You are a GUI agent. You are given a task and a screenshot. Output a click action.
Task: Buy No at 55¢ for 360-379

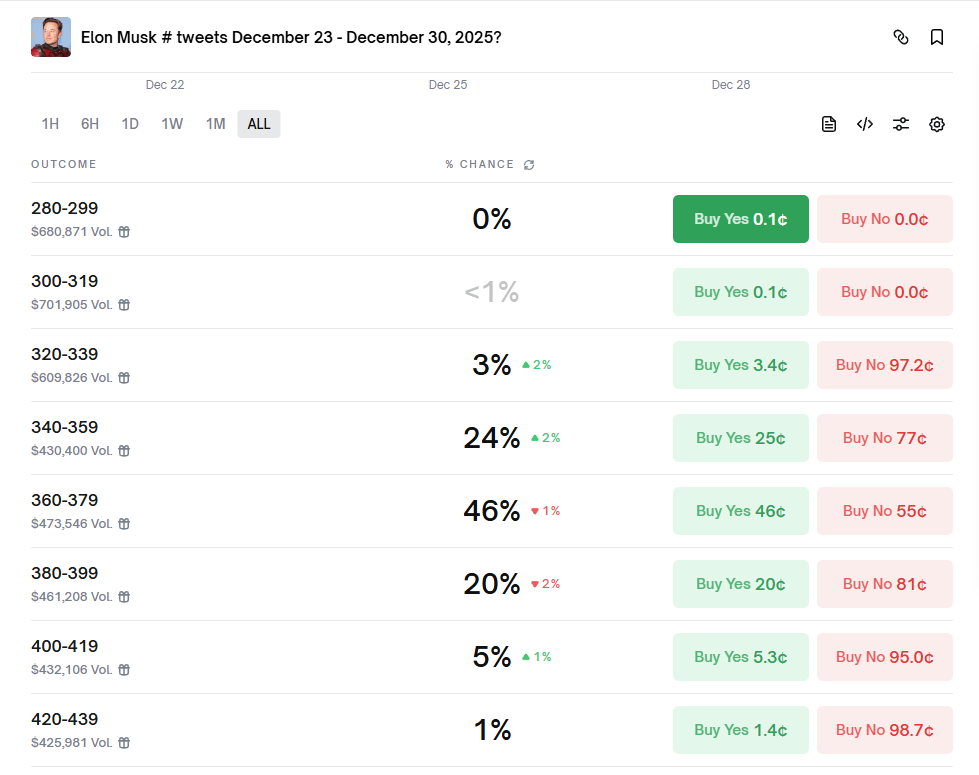click(884, 510)
